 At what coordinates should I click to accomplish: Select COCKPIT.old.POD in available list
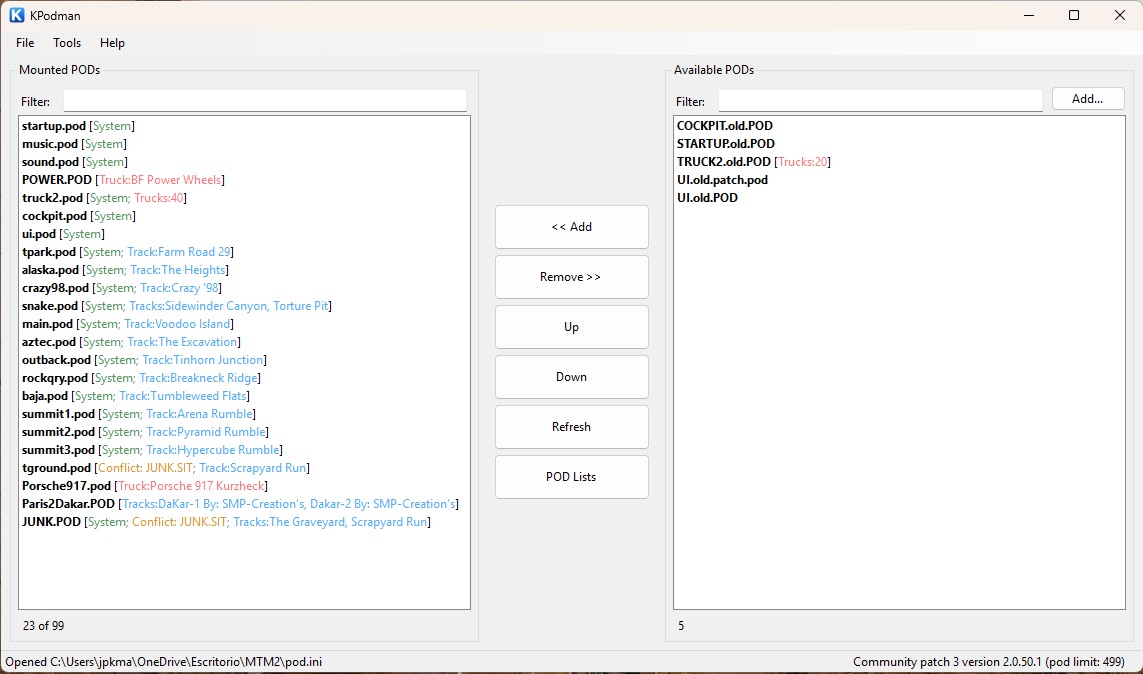pyautogui.click(x=725, y=126)
